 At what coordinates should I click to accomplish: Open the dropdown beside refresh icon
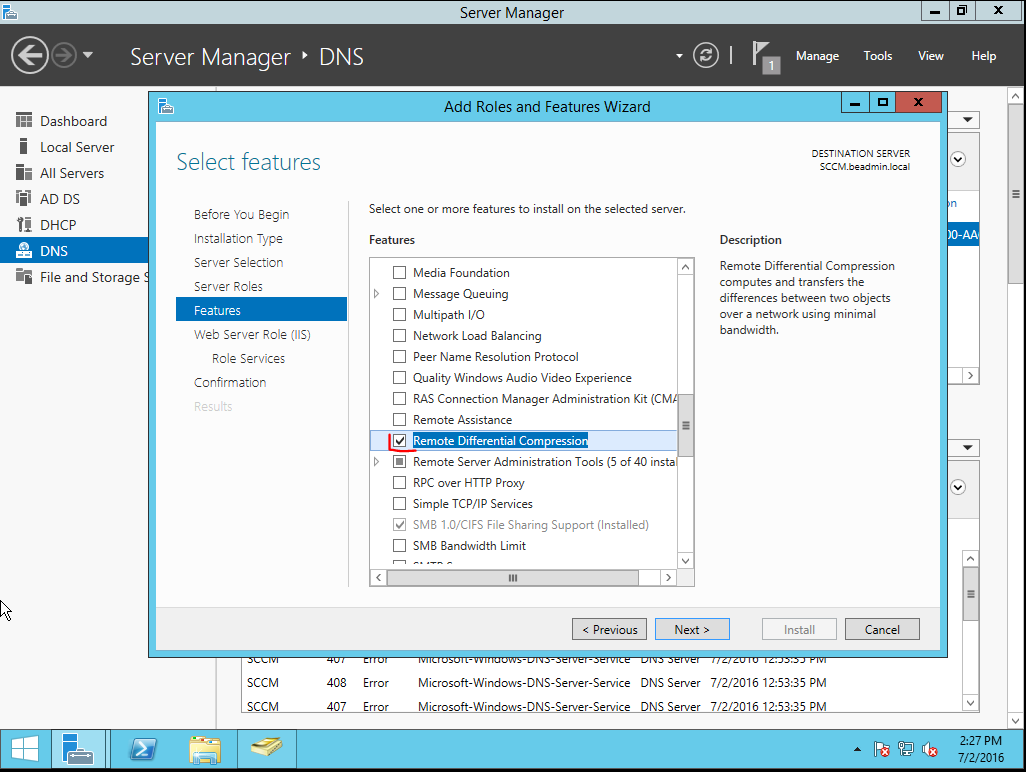pos(679,56)
